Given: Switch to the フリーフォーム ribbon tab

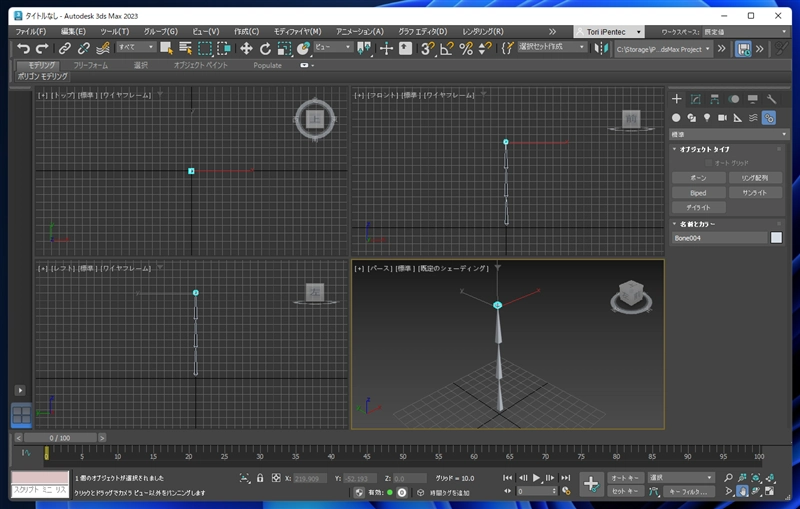Looking at the screenshot, I should tap(91, 65).
